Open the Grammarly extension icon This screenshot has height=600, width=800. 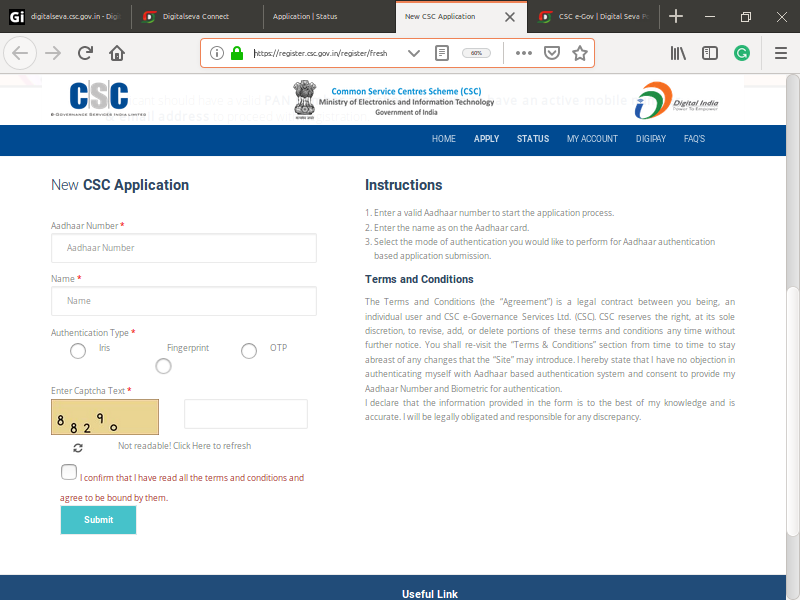coord(742,53)
